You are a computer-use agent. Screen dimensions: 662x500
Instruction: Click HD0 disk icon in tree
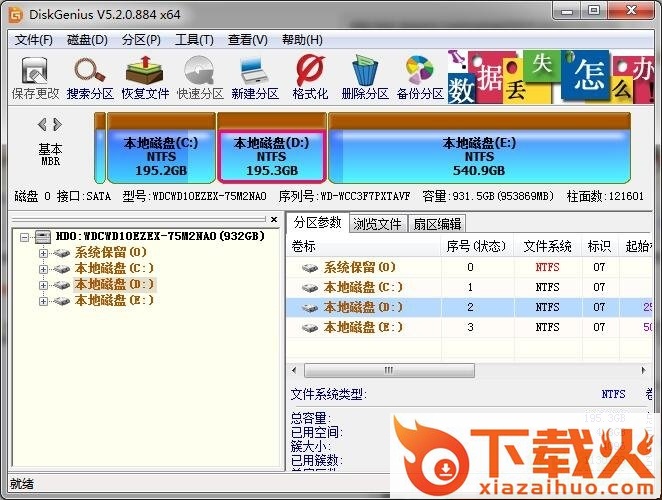[x=43, y=236]
